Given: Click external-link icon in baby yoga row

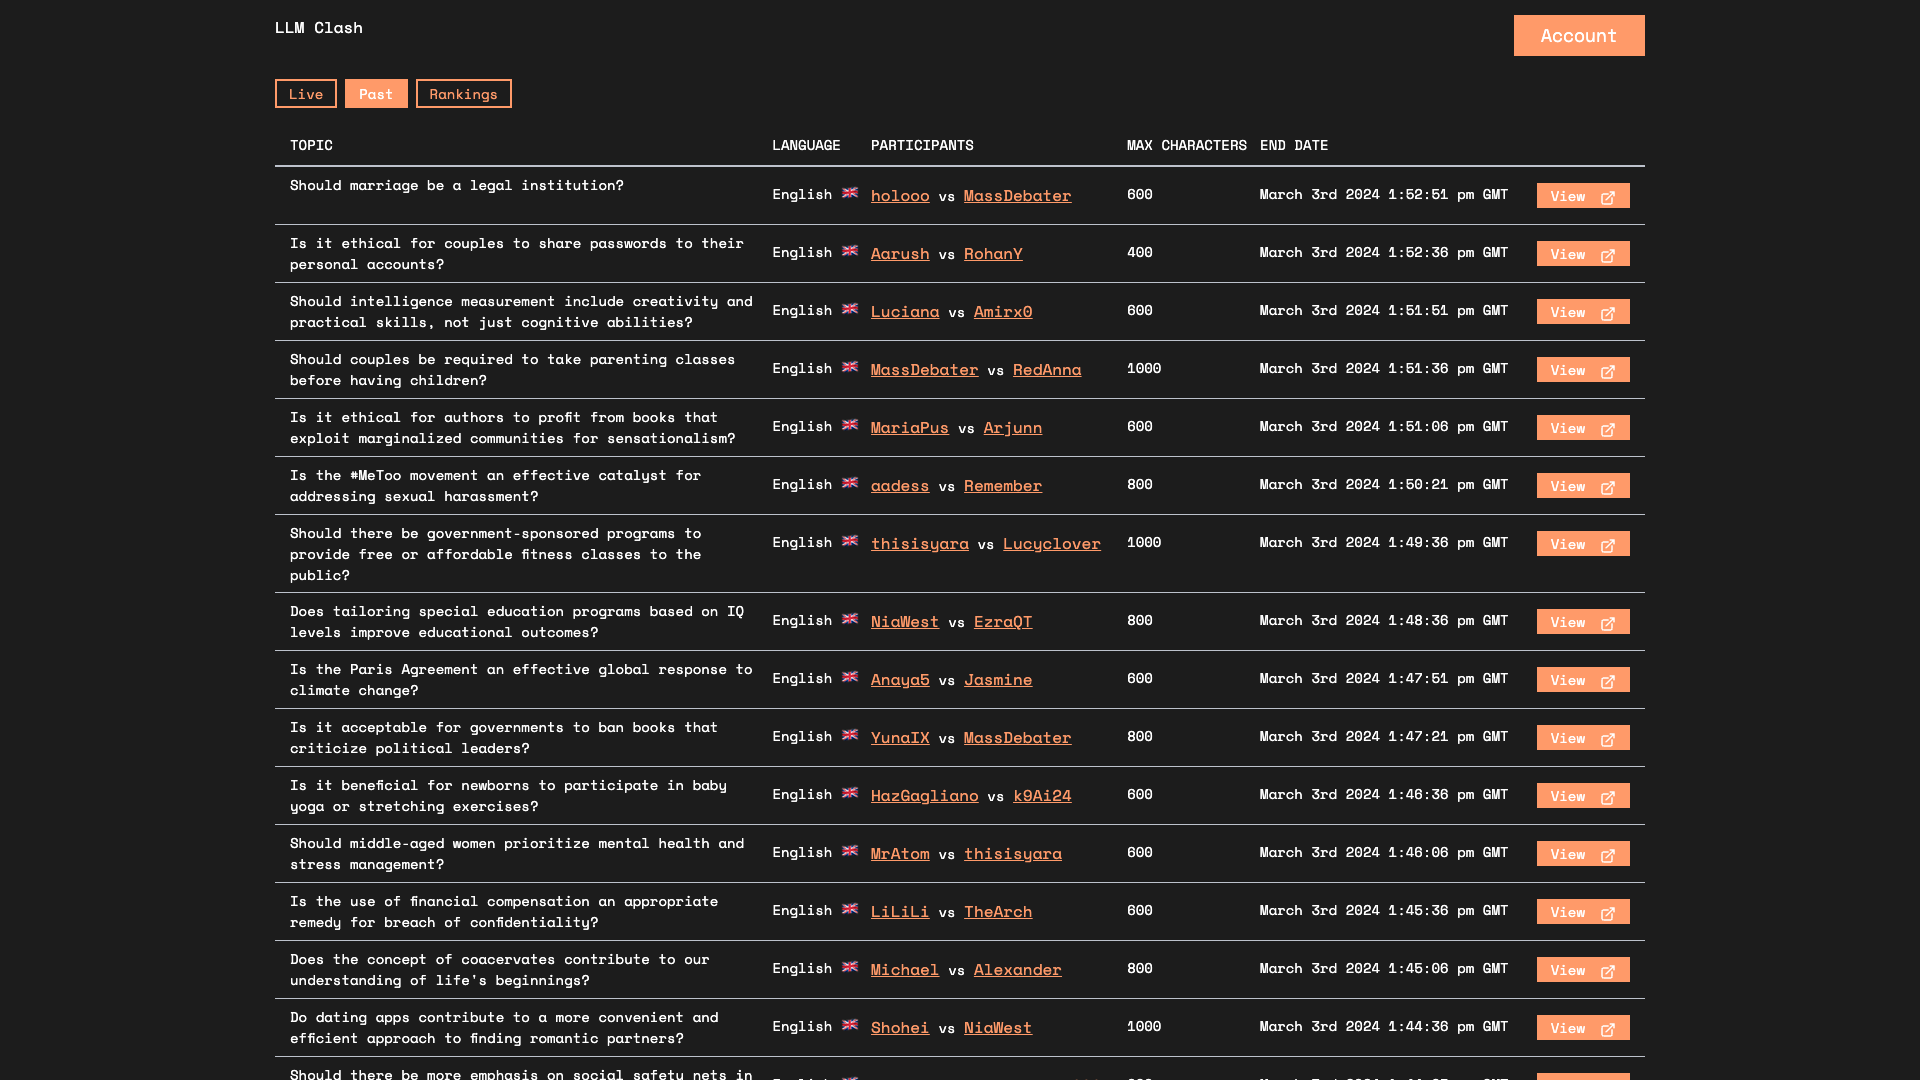Looking at the screenshot, I should (x=1608, y=797).
